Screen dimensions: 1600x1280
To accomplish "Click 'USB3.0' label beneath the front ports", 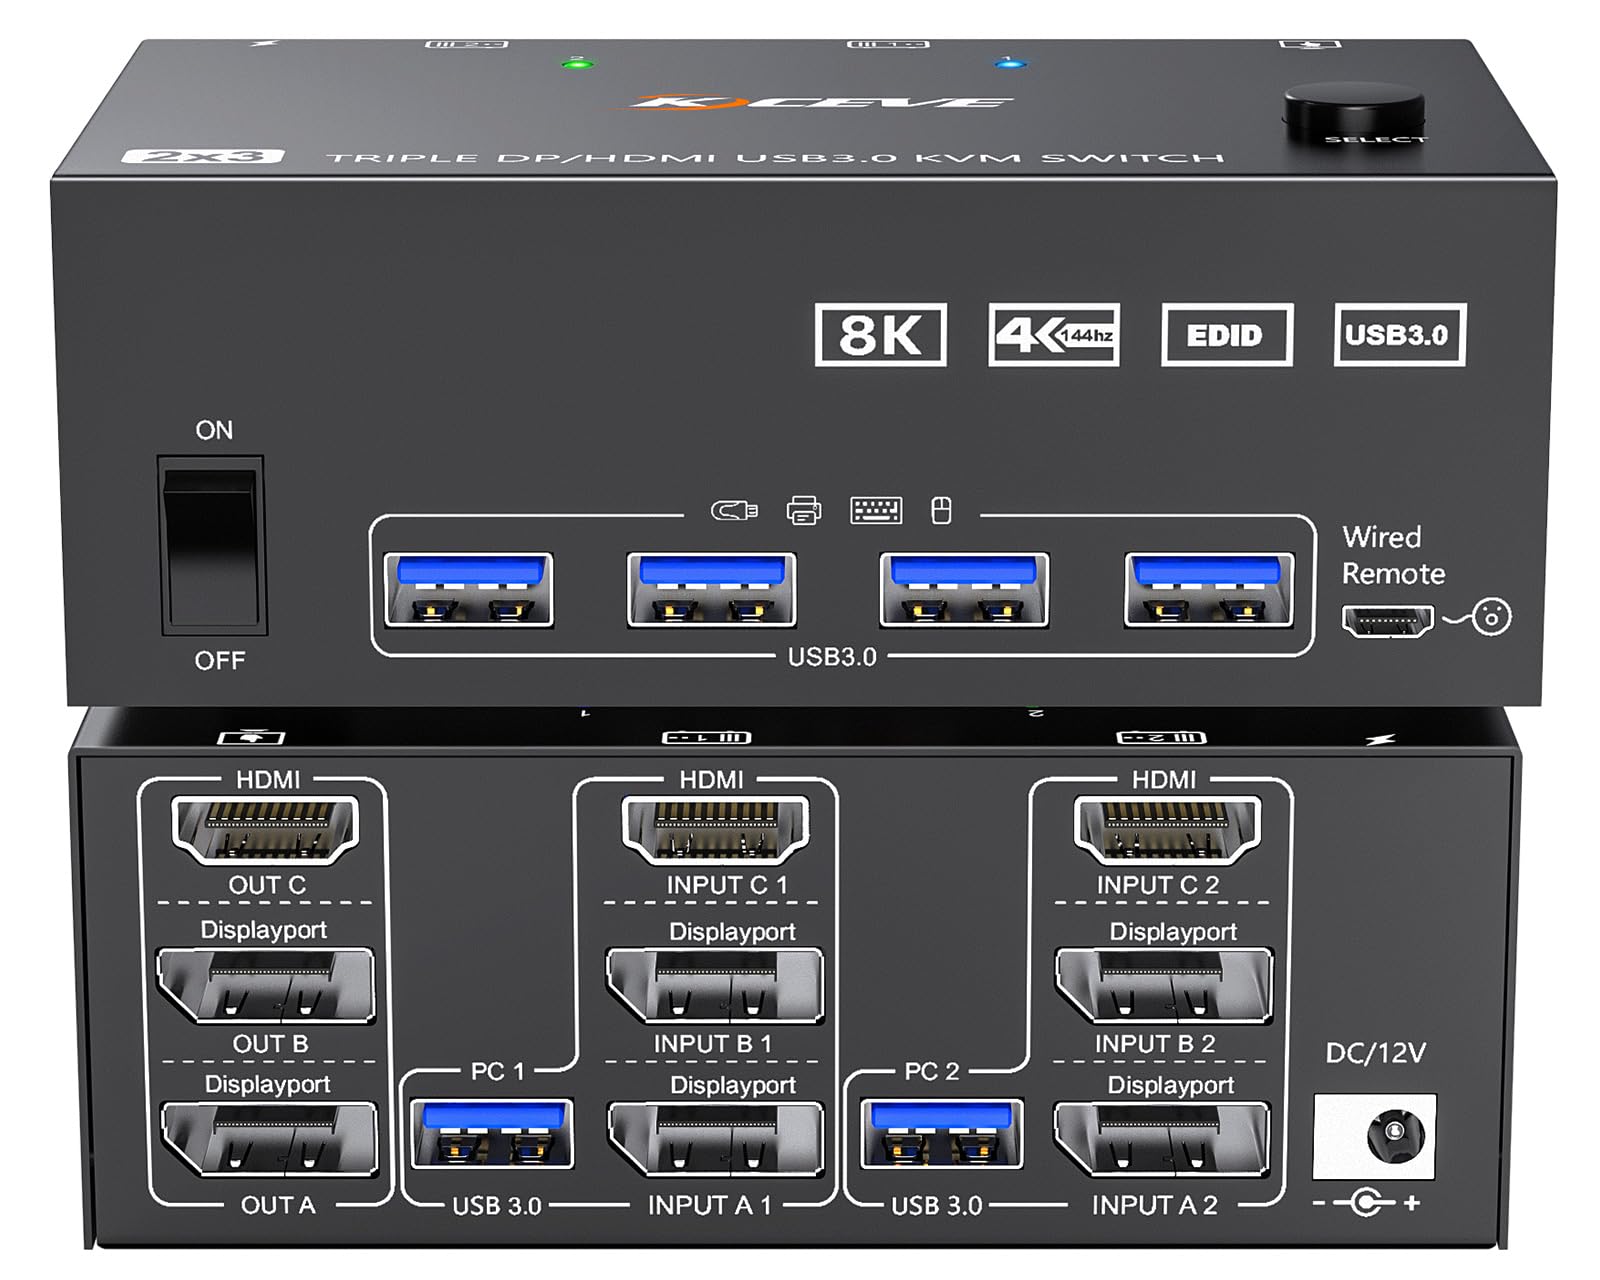I will coord(832,657).
